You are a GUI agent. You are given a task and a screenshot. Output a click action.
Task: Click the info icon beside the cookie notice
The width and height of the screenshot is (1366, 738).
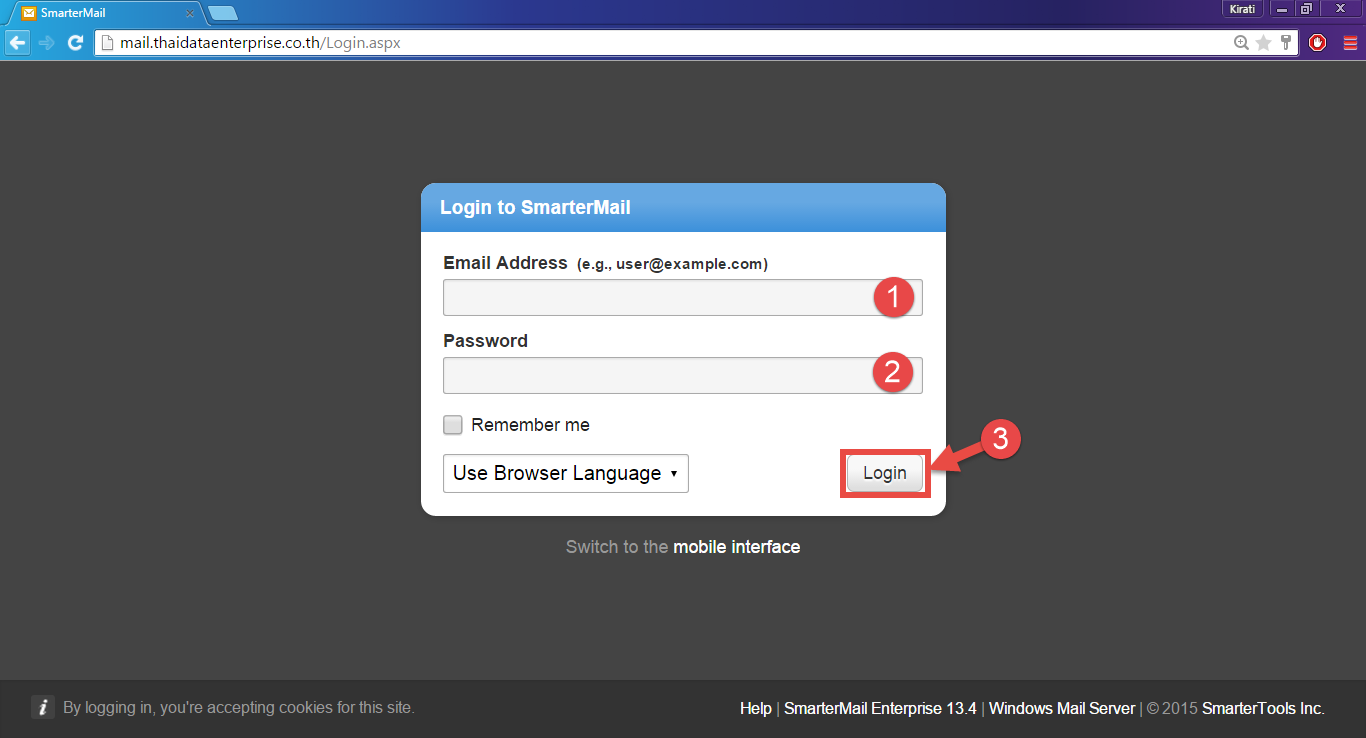point(42,707)
